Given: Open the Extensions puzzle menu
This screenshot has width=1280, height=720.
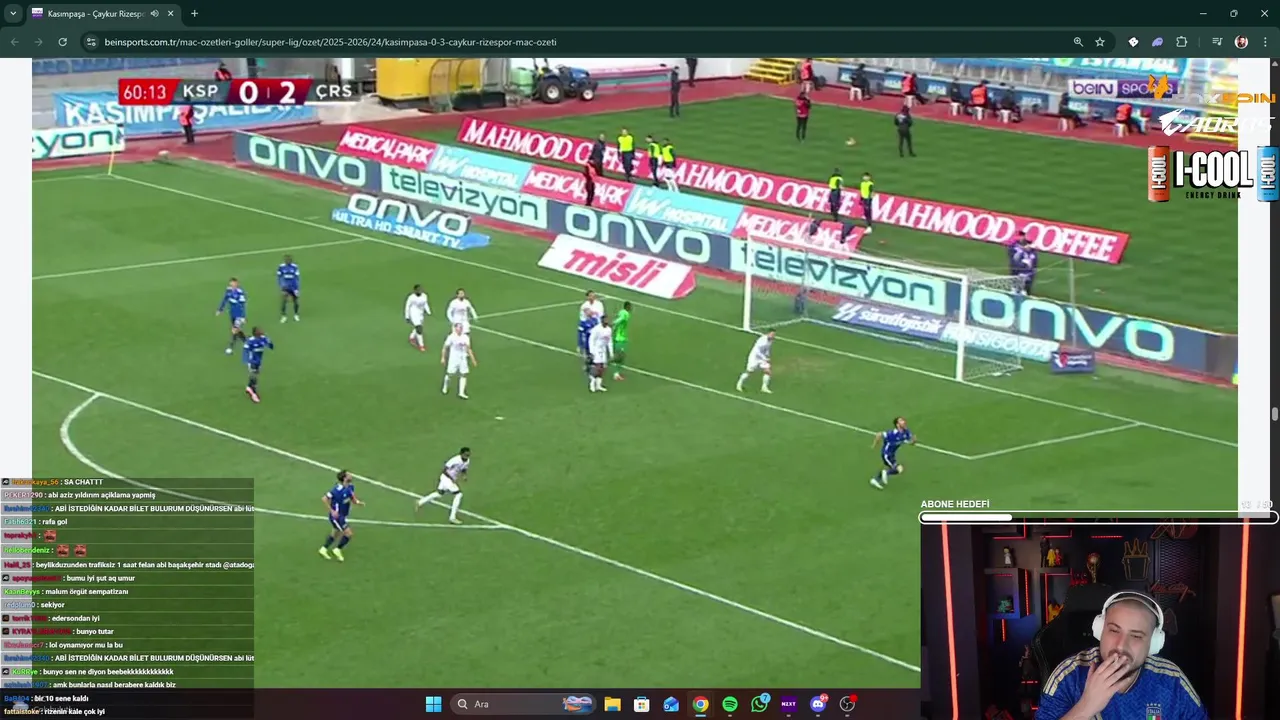Looking at the screenshot, I should click(x=1182, y=42).
